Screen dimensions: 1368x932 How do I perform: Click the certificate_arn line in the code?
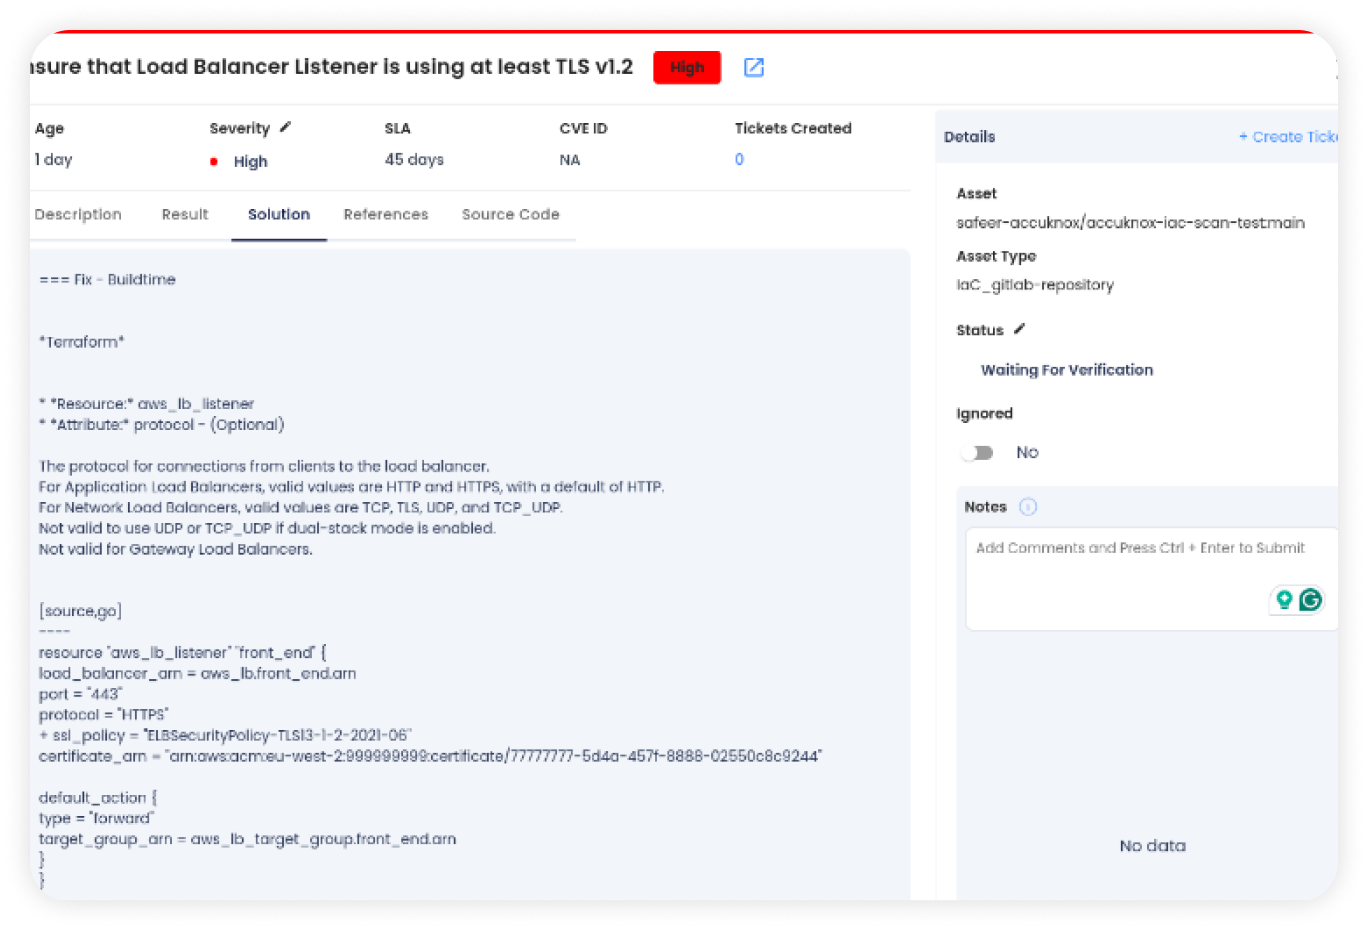(430, 756)
